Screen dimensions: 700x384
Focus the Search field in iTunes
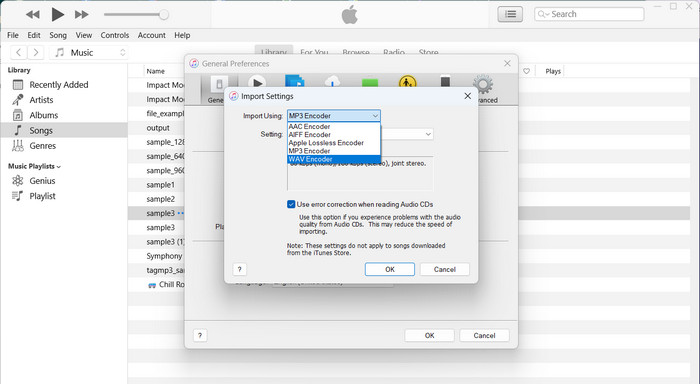tap(589, 14)
